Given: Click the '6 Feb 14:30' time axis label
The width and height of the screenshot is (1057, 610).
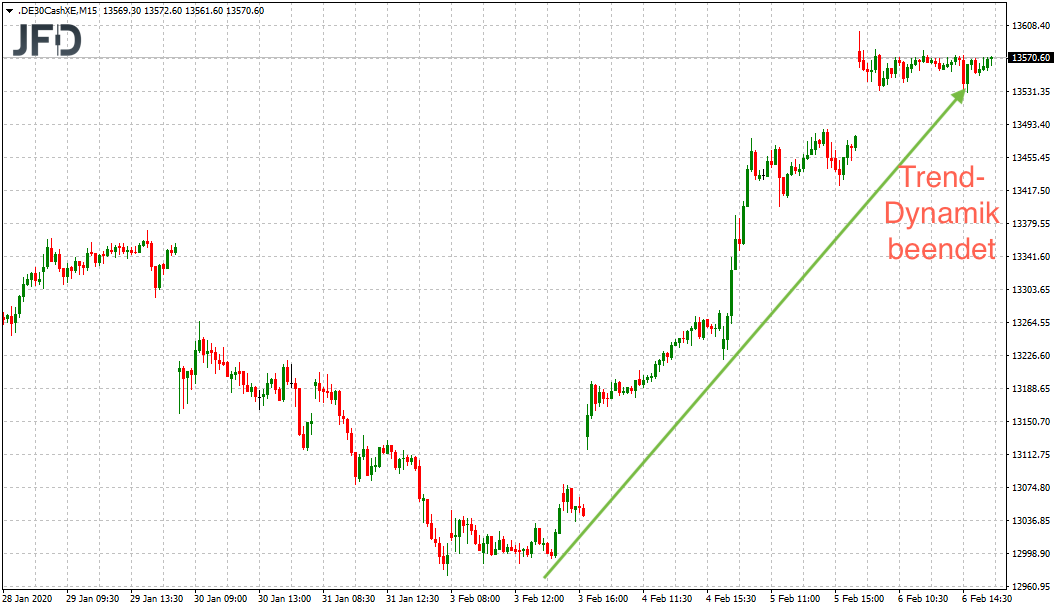Looking at the screenshot, I should click(x=985, y=599).
